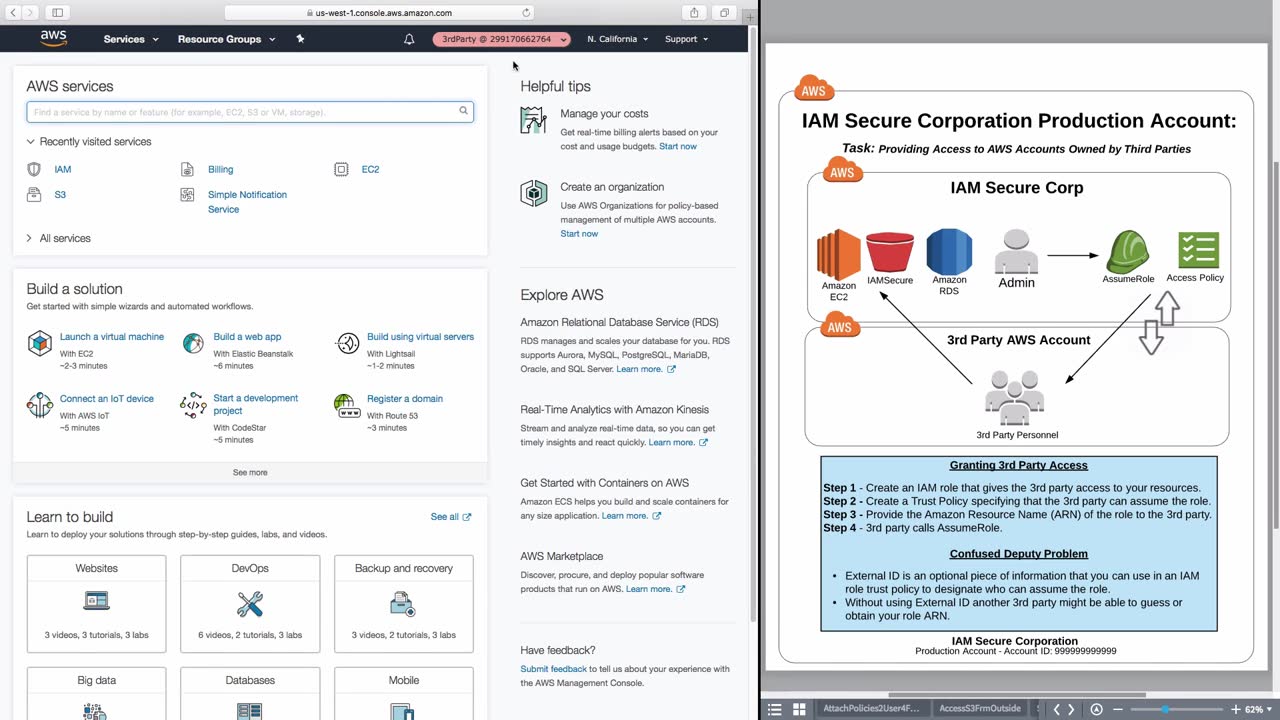The image size is (1280, 720).
Task: Click the S3 service icon
Action: click(34, 195)
